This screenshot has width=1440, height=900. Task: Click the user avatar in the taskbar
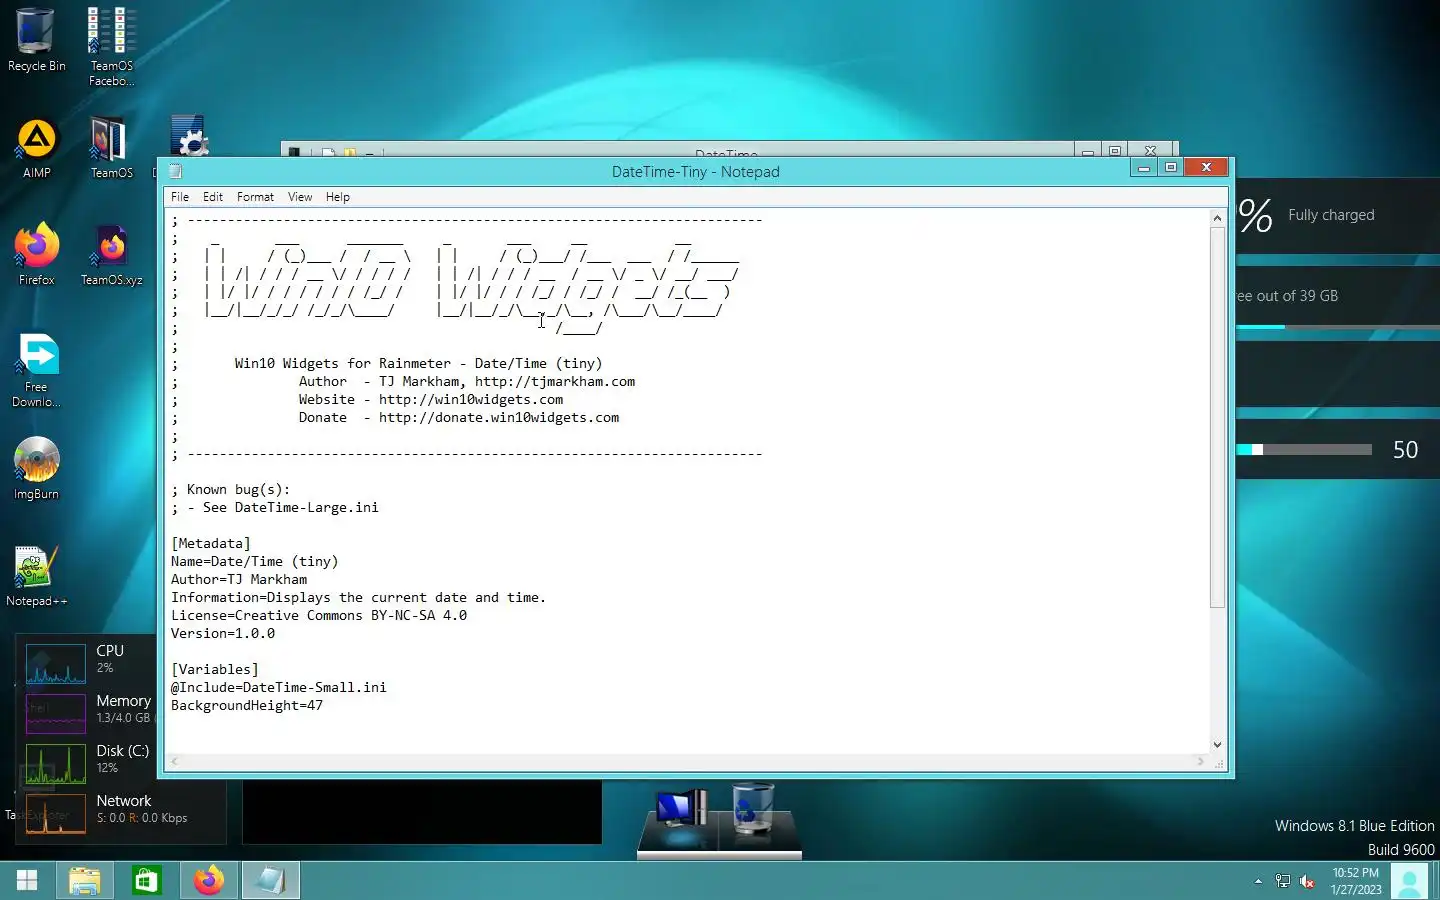coord(1409,881)
